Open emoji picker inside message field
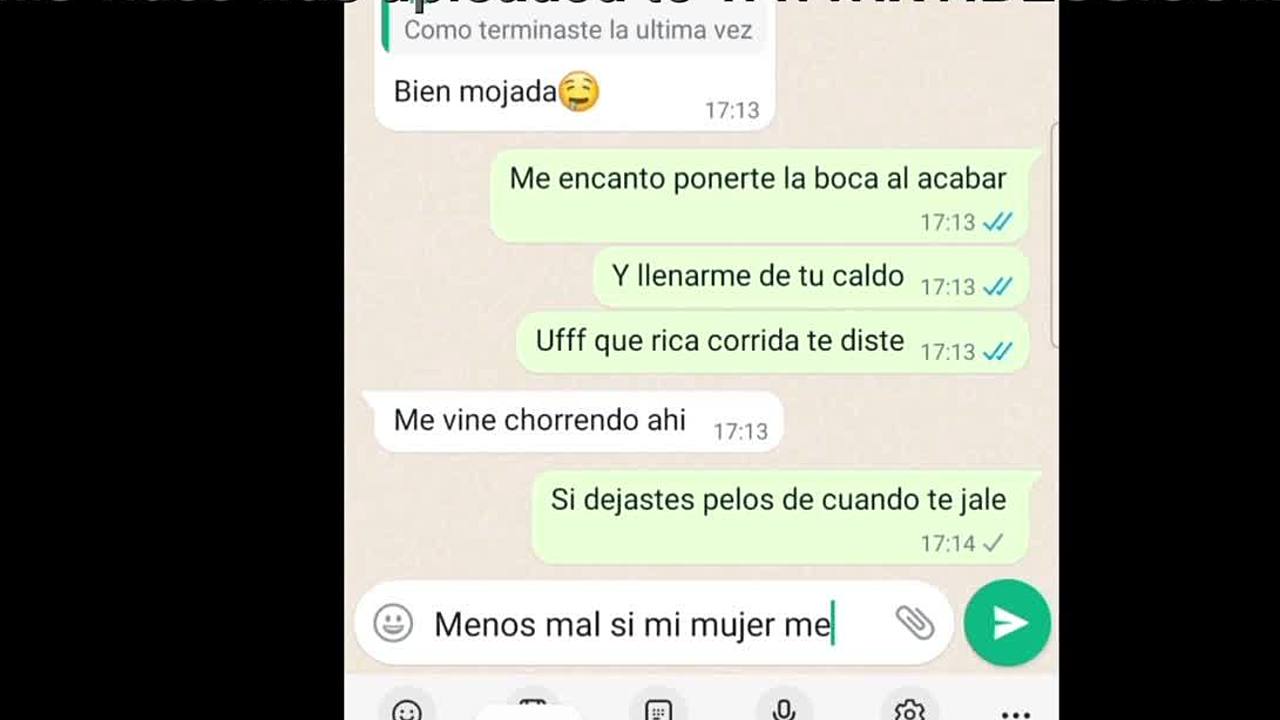This screenshot has height=720, width=1280. (x=393, y=623)
